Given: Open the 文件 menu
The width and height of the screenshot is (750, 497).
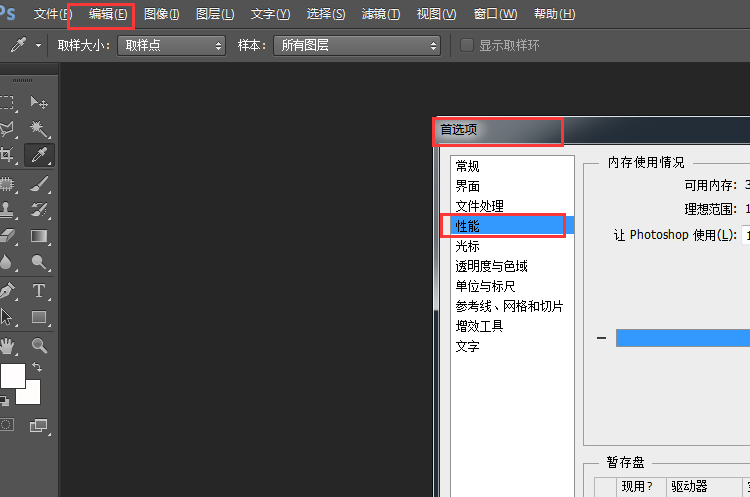Looking at the screenshot, I should tap(53, 14).
